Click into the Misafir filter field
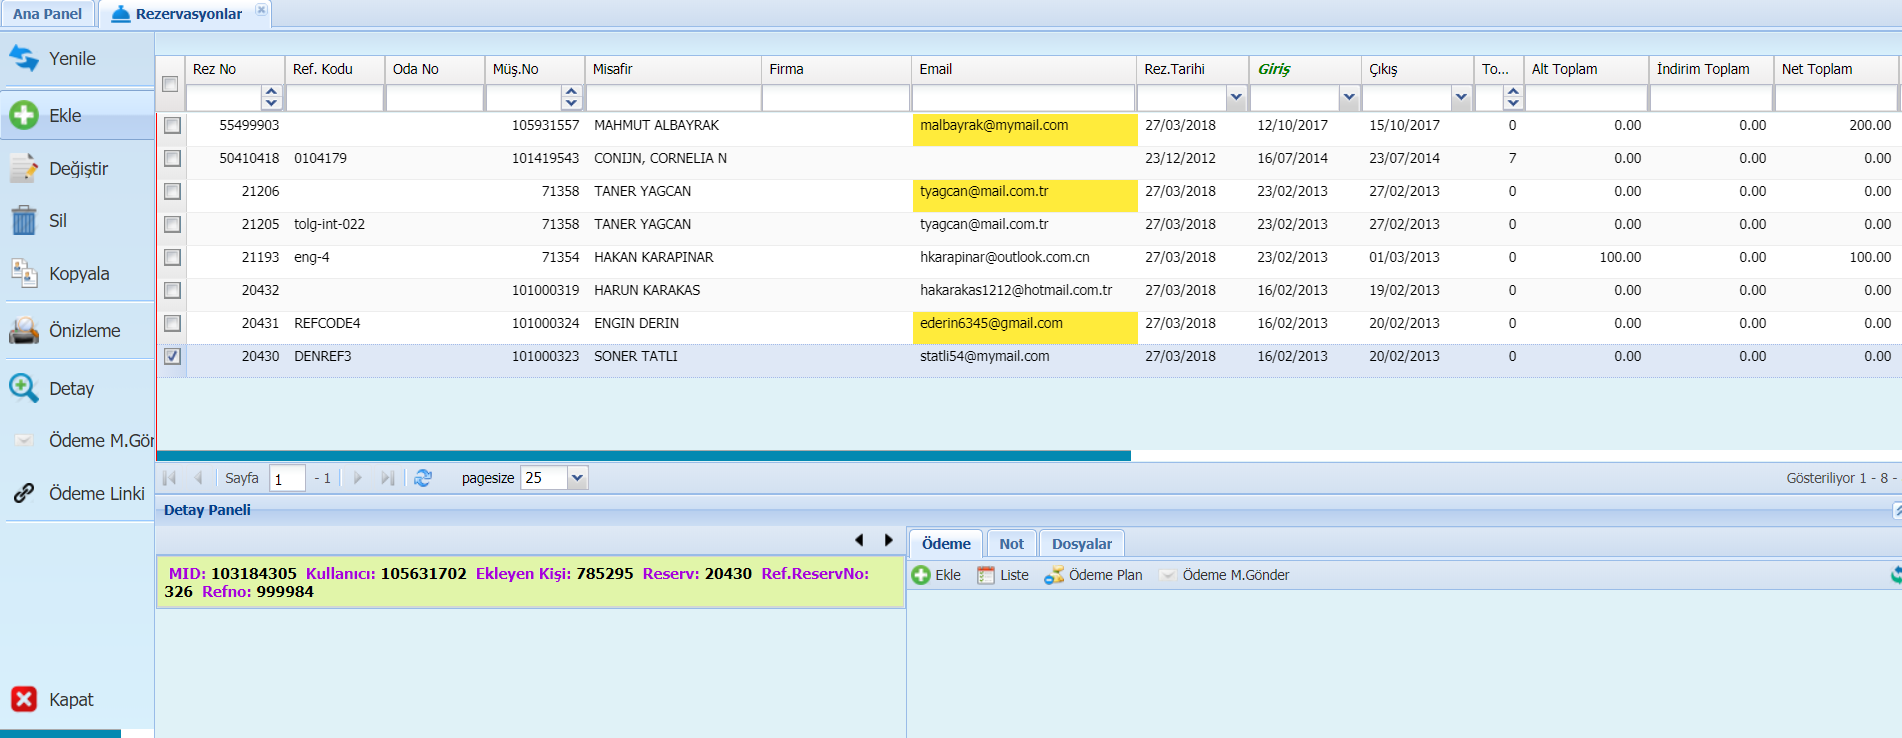 (673, 98)
